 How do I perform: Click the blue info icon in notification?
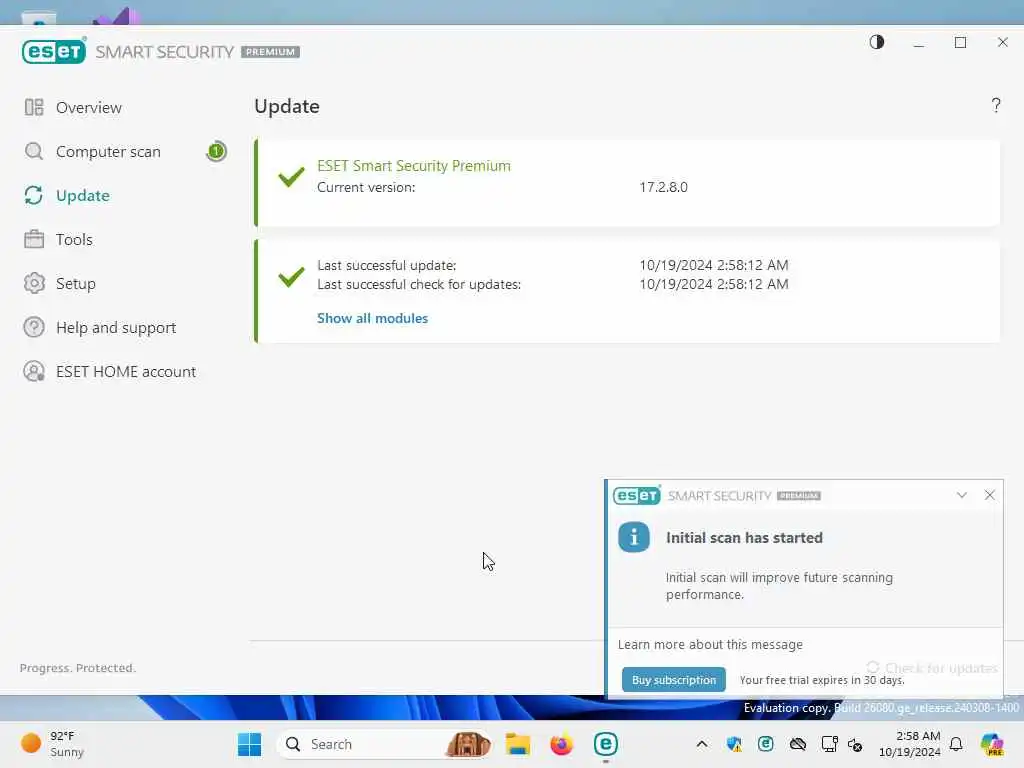tap(633, 537)
